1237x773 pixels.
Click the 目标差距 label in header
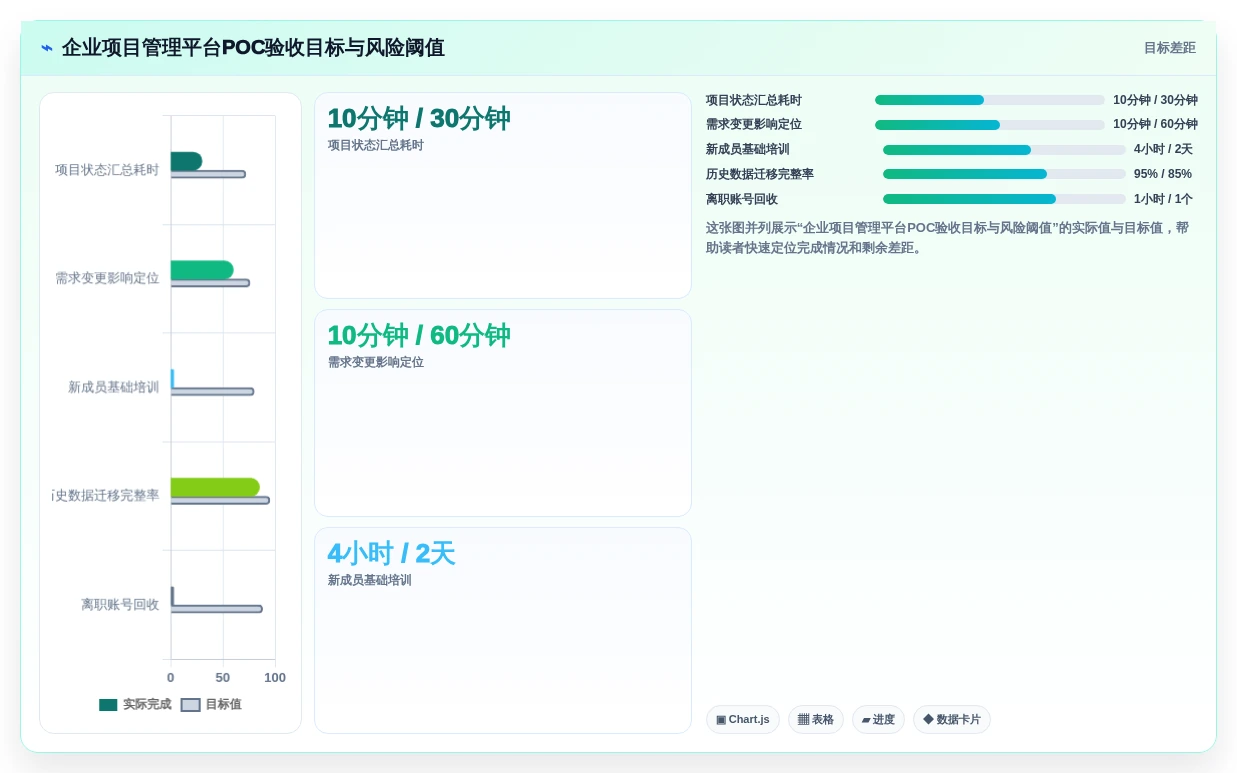tap(1169, 48)
